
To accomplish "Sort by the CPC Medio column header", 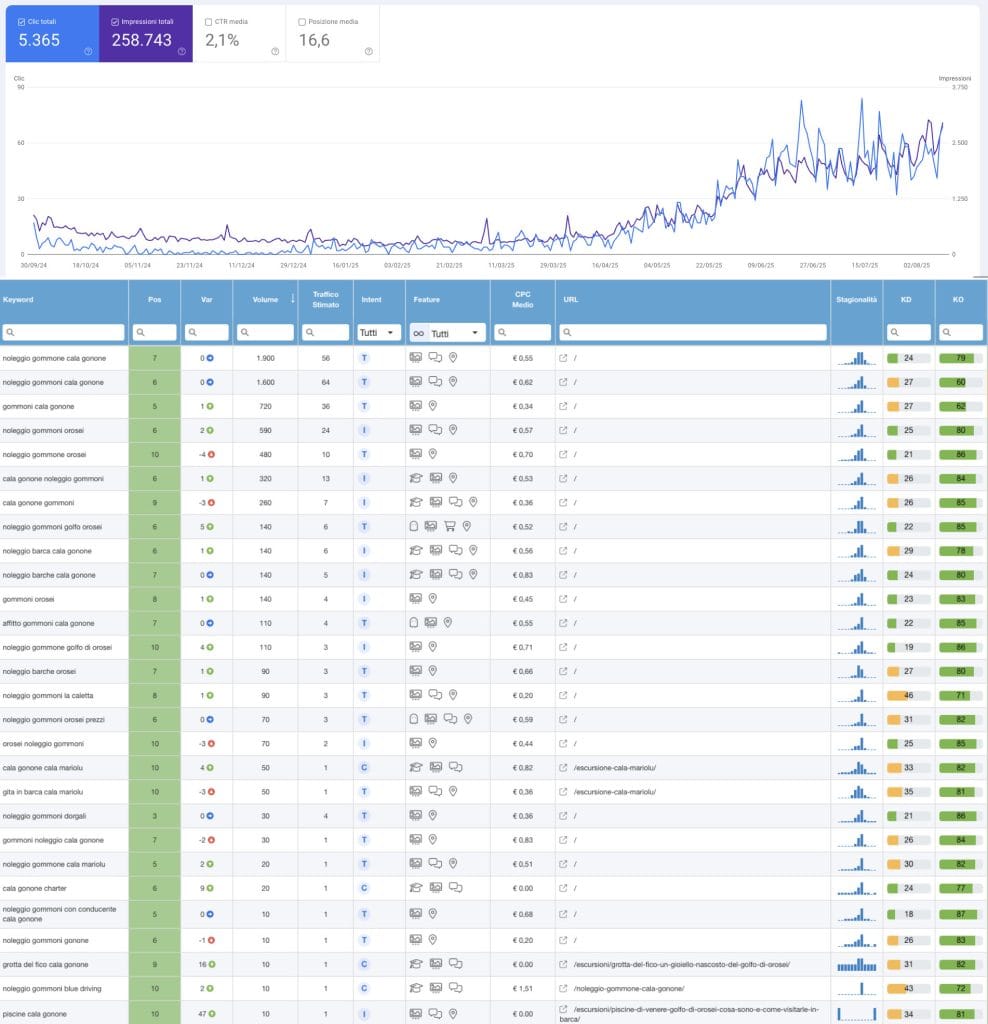I will click(x=522, y=299).
